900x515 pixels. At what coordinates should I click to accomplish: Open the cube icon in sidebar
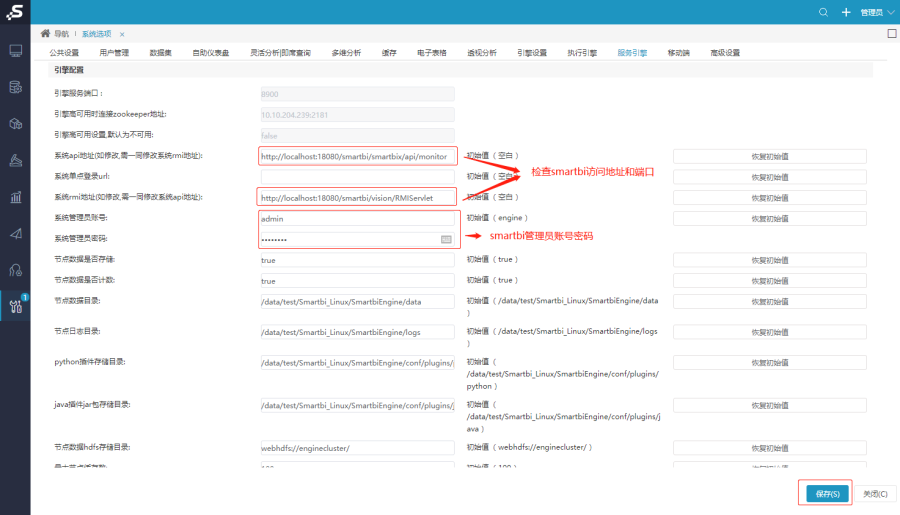tap(15, 124)
